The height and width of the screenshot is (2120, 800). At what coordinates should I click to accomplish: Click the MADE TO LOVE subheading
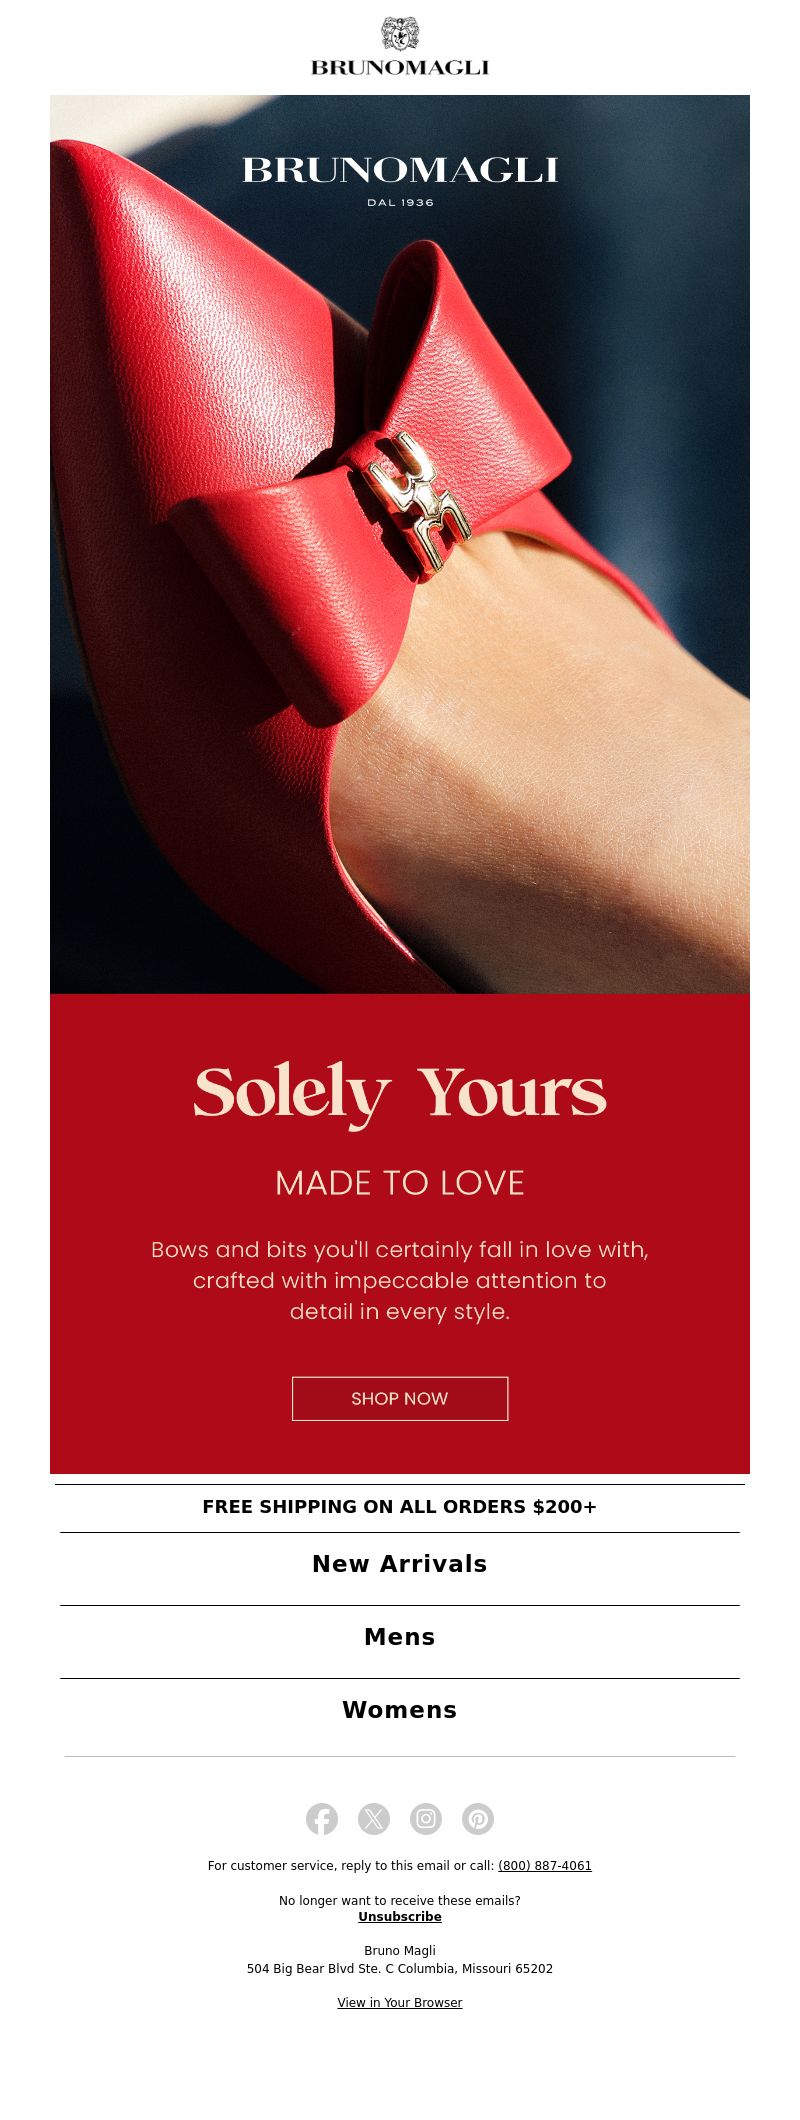(x=400, y=1183)
